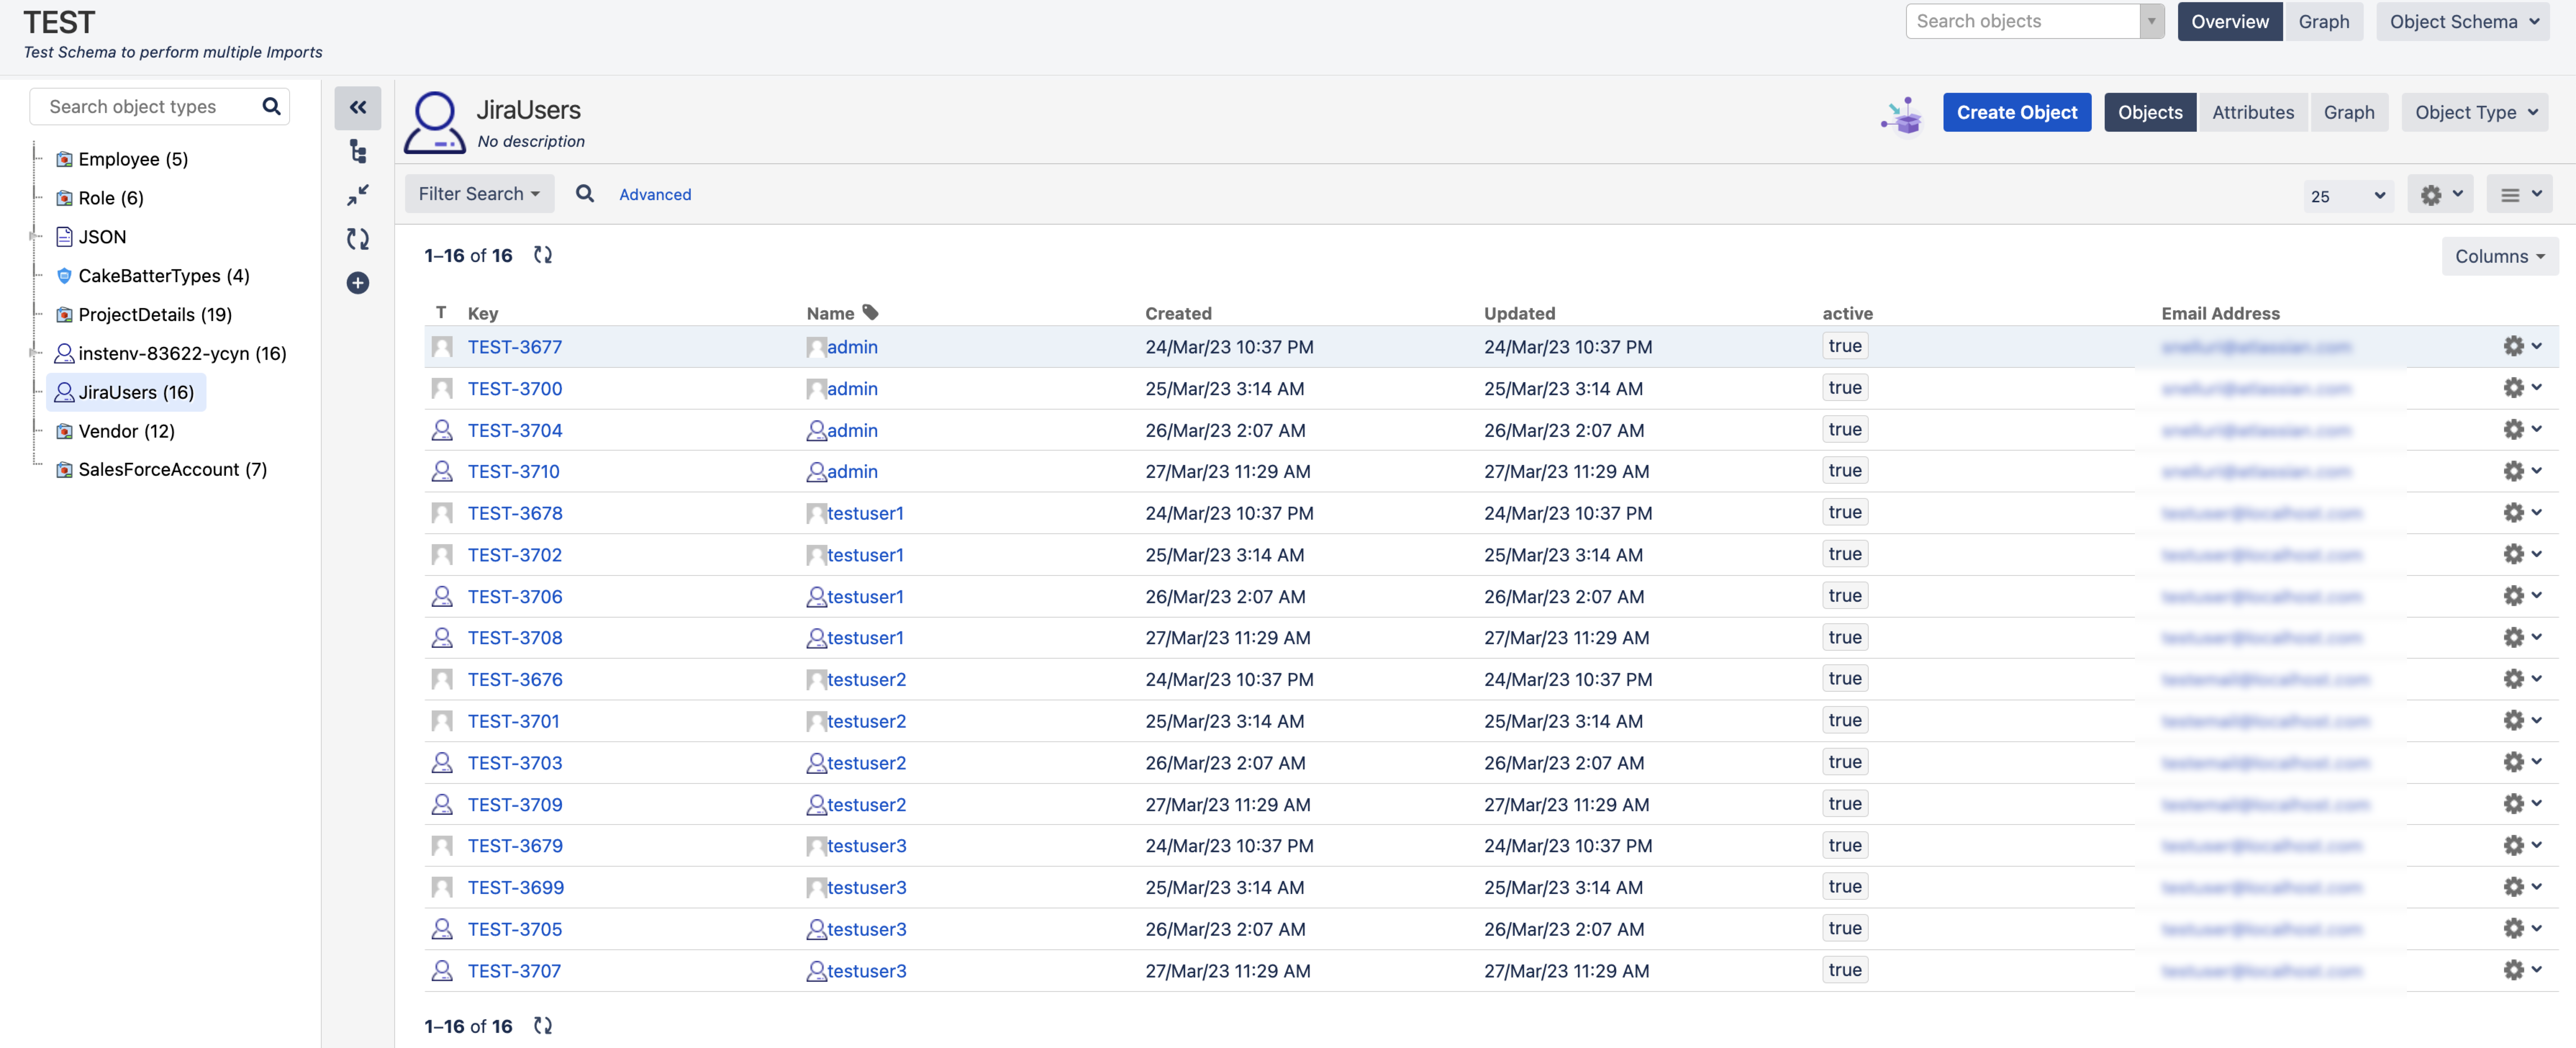Switch to the Overview tab

click(x=2229, y=22)
